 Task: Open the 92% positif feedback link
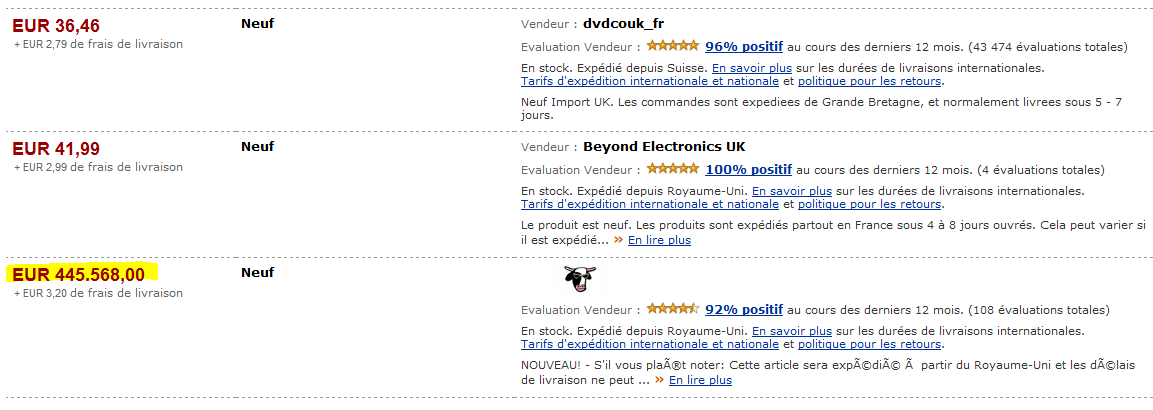[x=743, y=309]
